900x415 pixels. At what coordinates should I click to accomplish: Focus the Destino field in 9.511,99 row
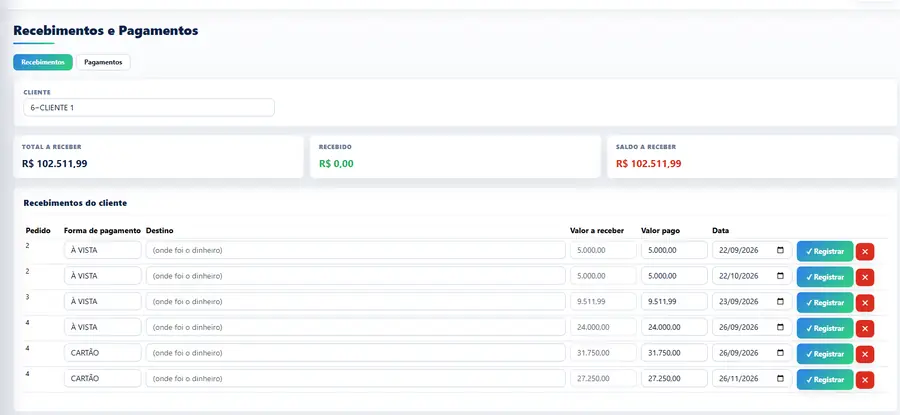355,301
